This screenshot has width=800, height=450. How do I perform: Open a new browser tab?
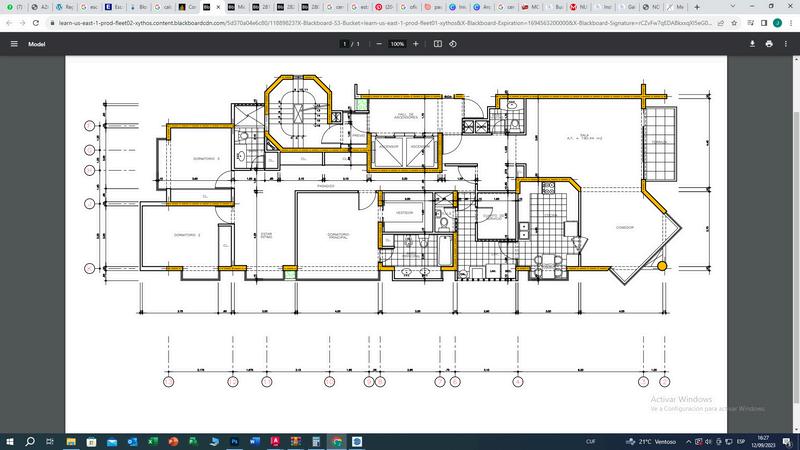697,6
